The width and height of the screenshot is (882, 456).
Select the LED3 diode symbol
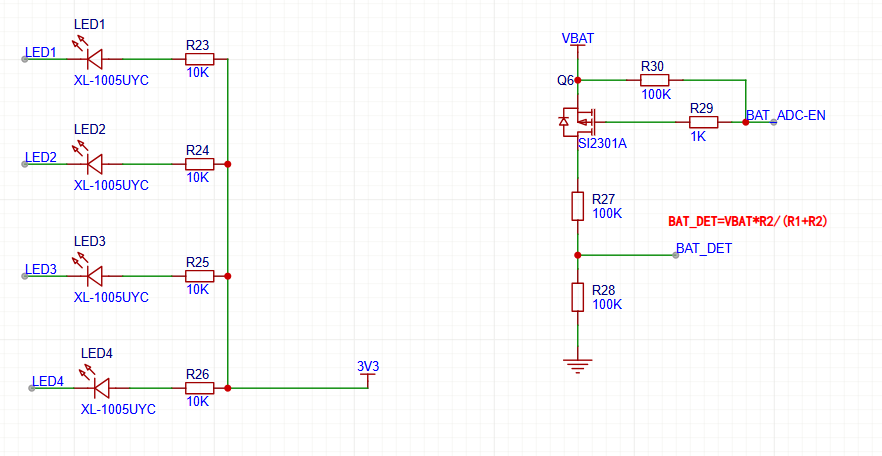click(95, 276)
